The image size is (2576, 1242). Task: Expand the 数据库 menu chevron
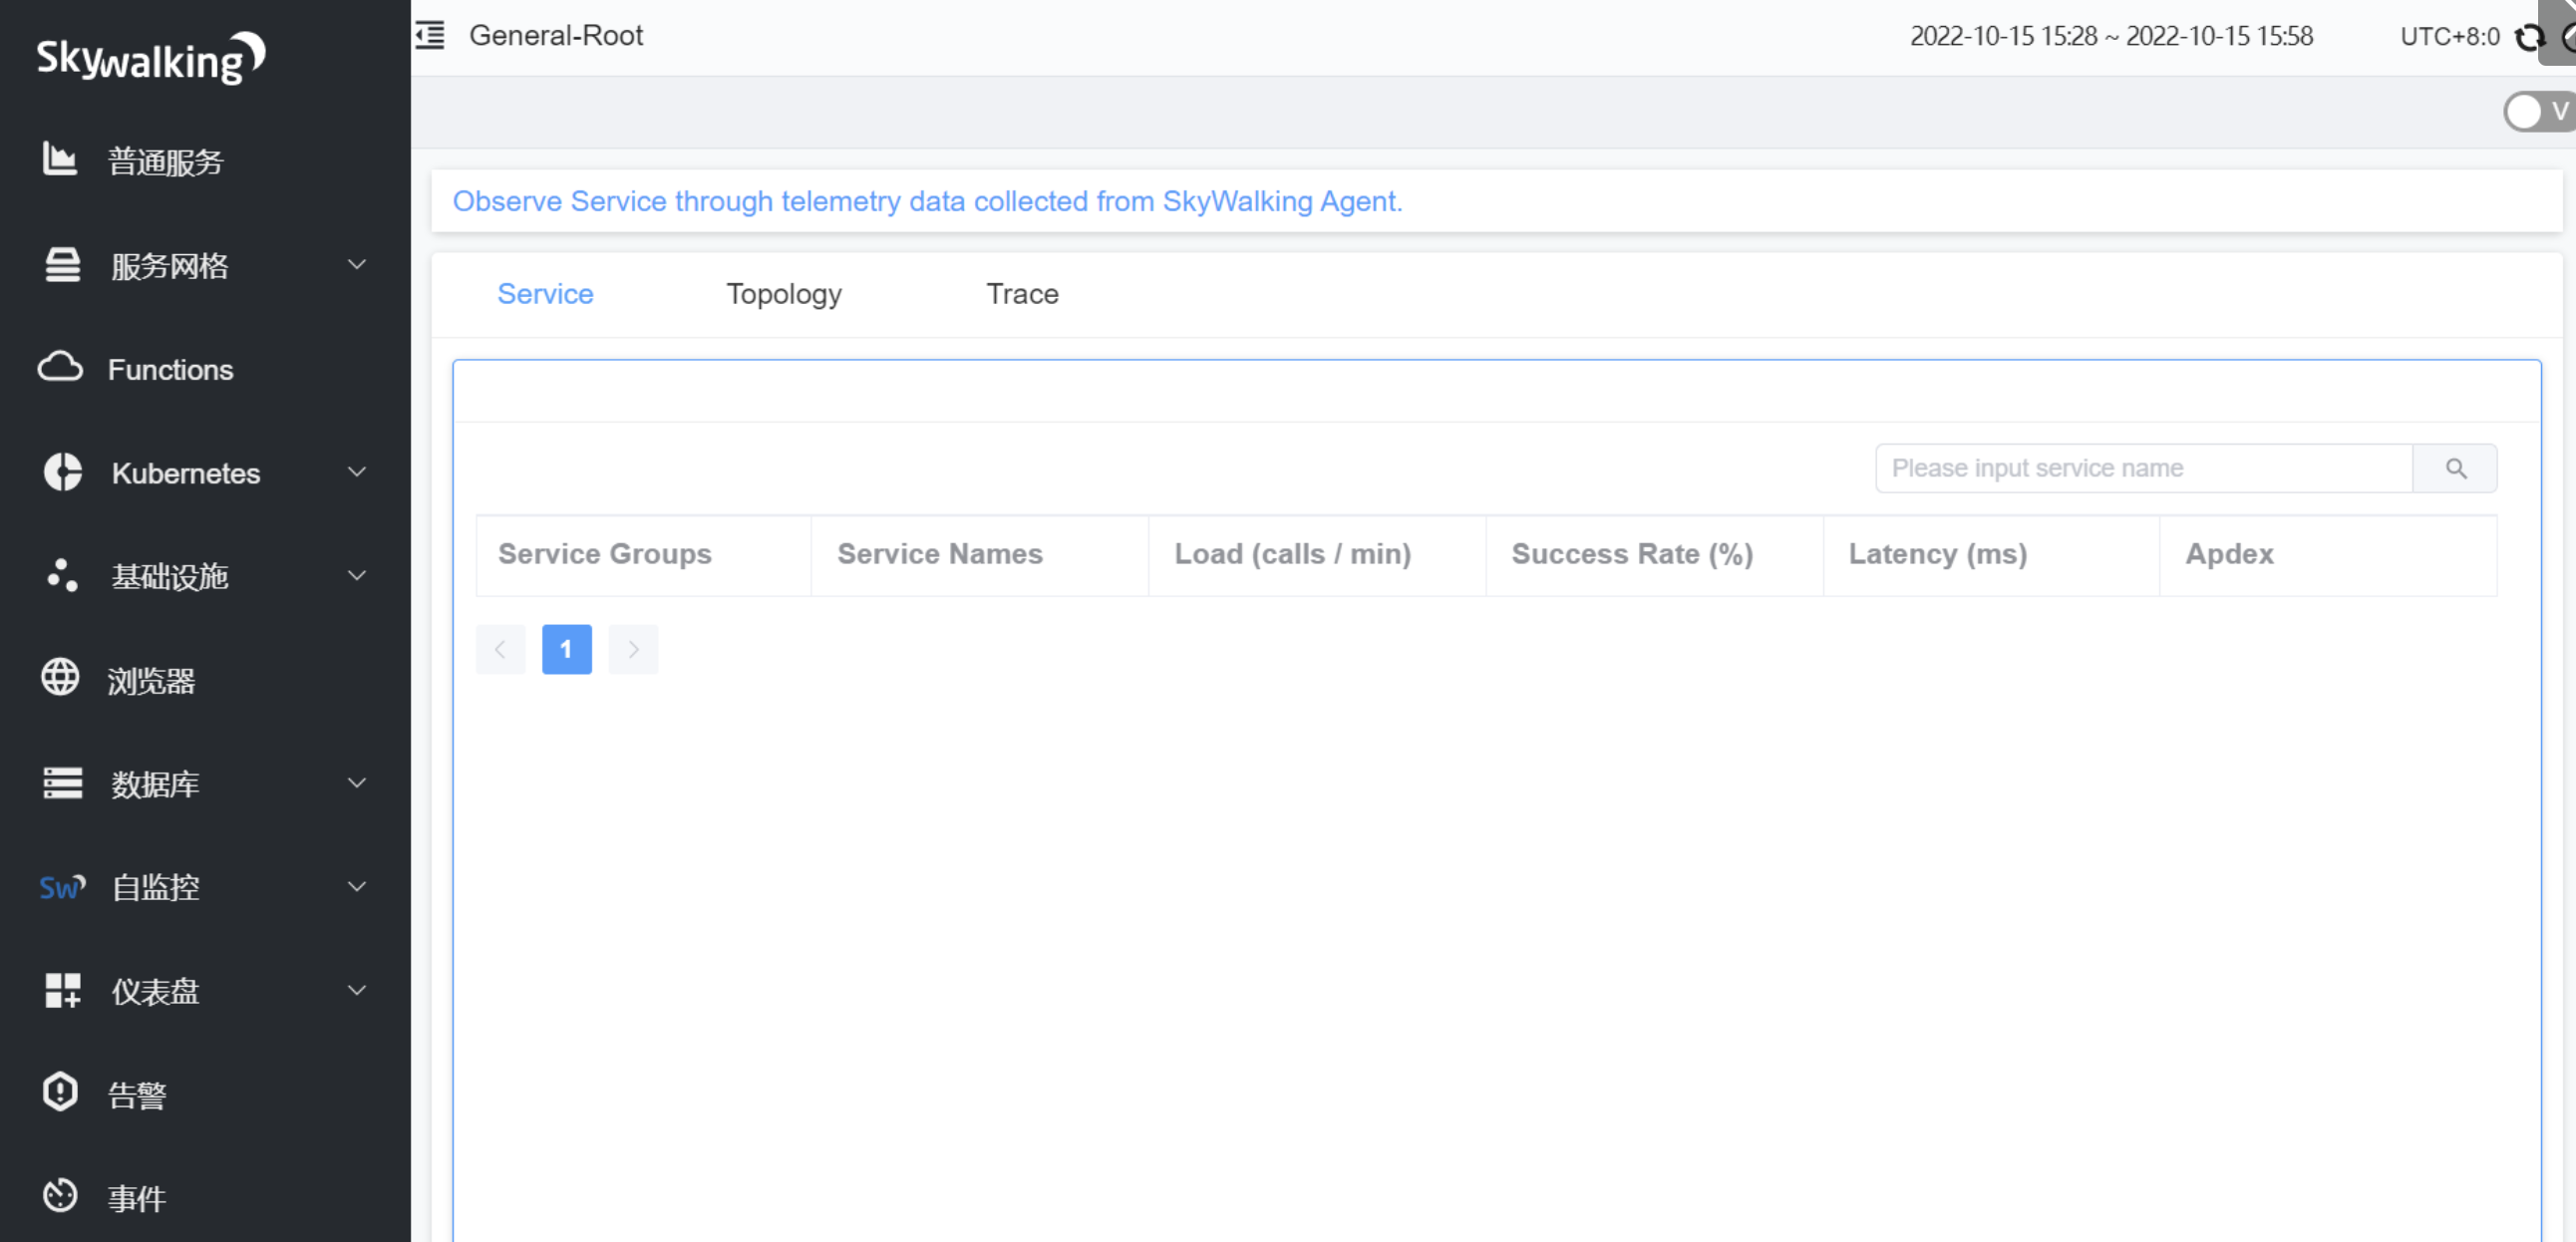click(357, 783)
